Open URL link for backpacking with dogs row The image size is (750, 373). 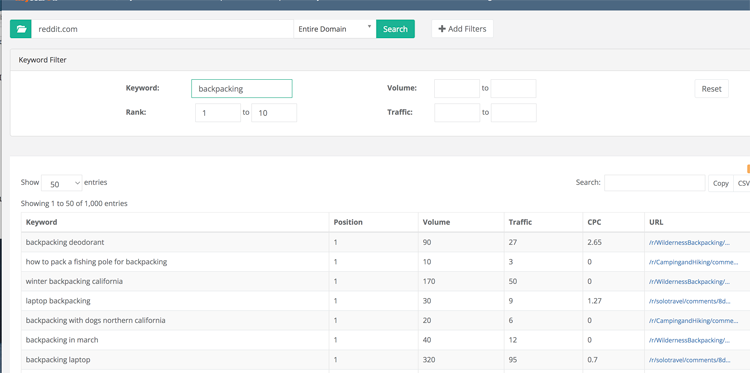[x=693, y=321]
